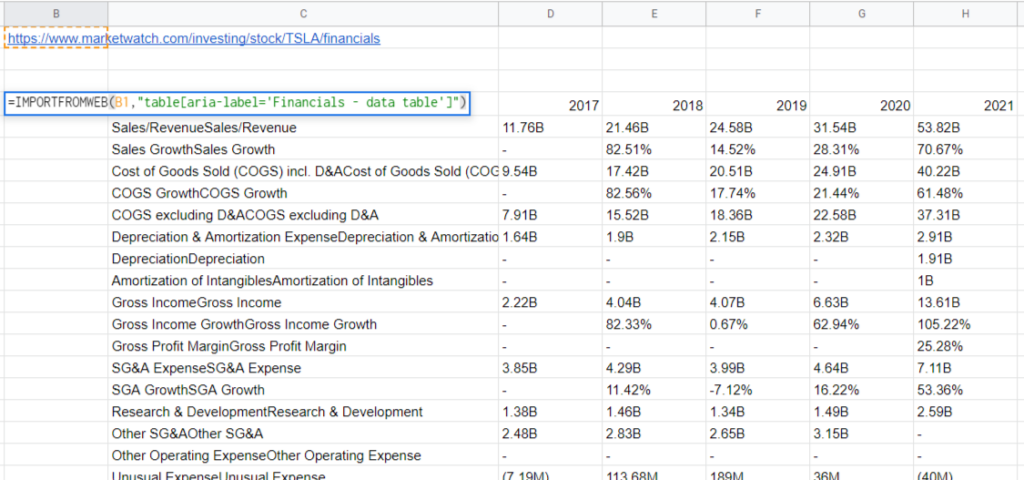Open the MarketWatch TSLA financials link

tap(194, 39)
